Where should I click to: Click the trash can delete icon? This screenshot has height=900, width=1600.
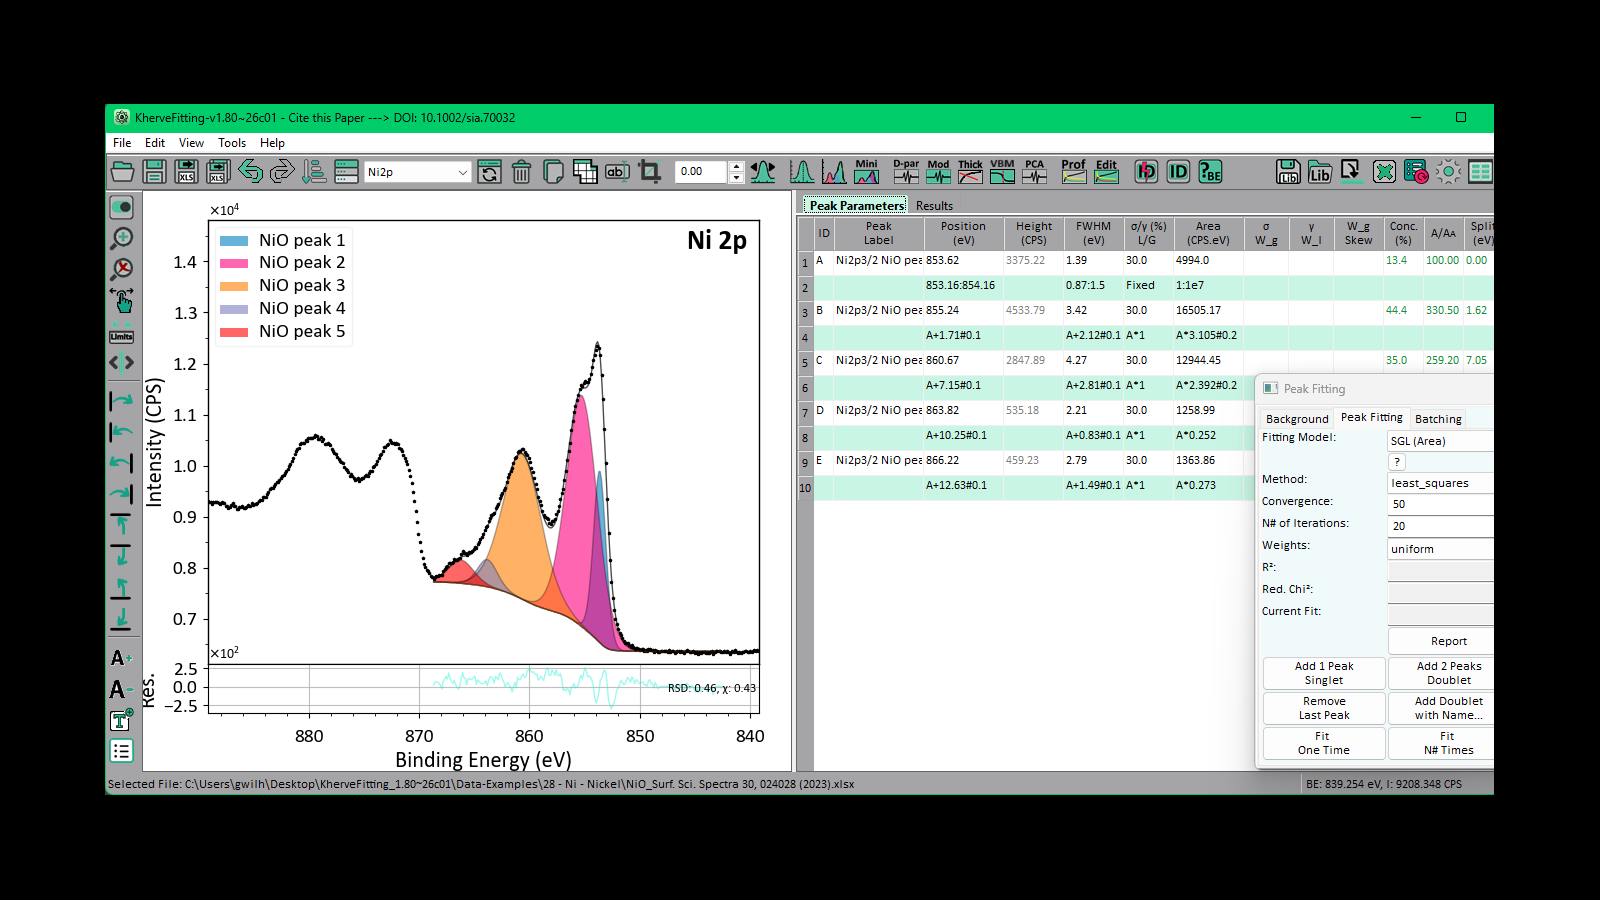521,172
